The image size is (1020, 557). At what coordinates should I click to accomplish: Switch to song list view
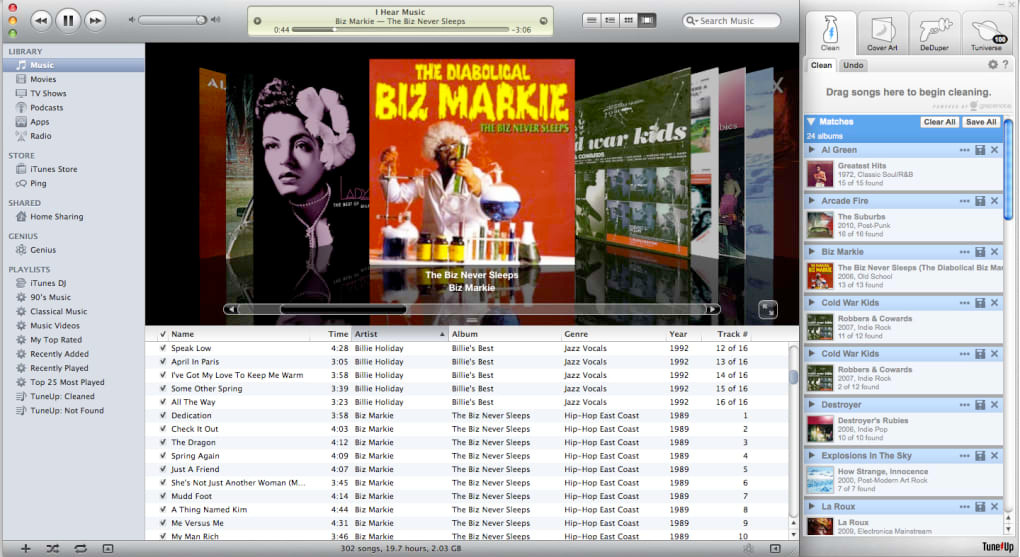tap(591, 20)
